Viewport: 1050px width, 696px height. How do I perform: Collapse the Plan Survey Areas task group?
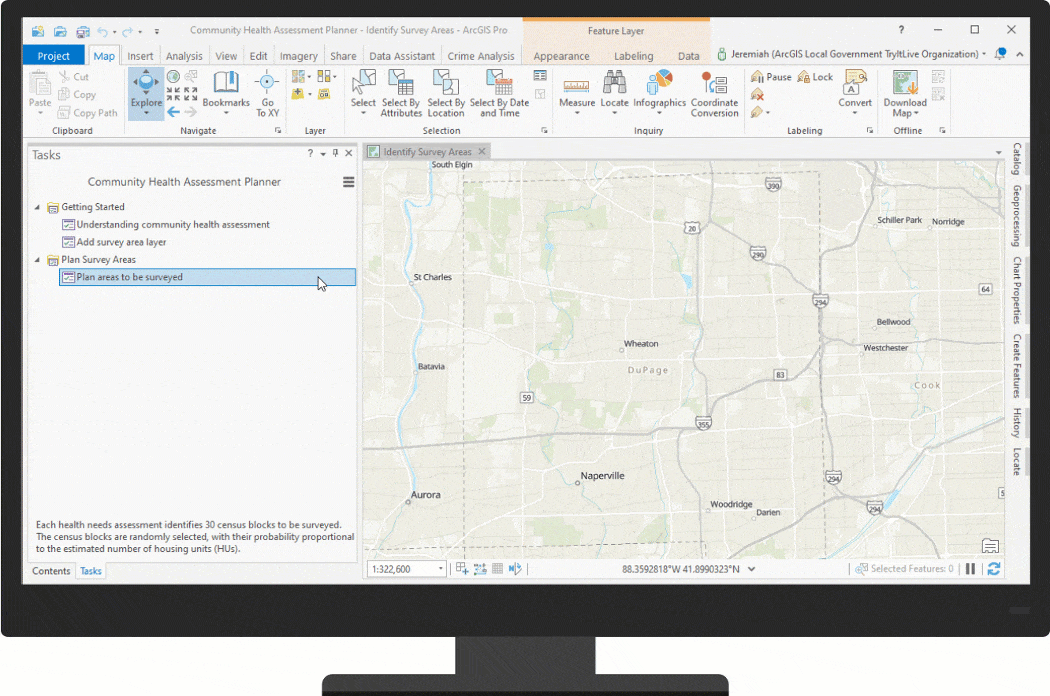click(x=37, y=259)
